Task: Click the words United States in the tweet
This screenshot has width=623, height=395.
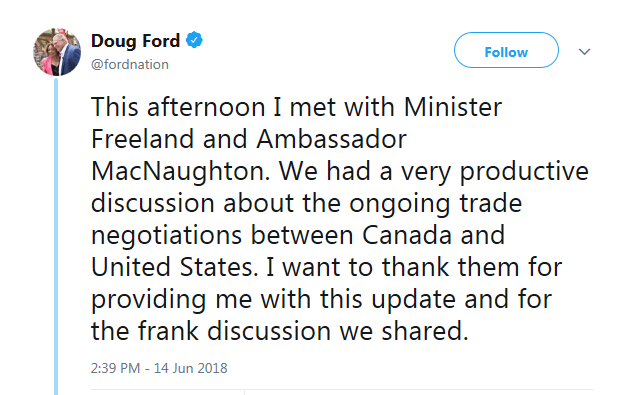Action: coord(172,267)
